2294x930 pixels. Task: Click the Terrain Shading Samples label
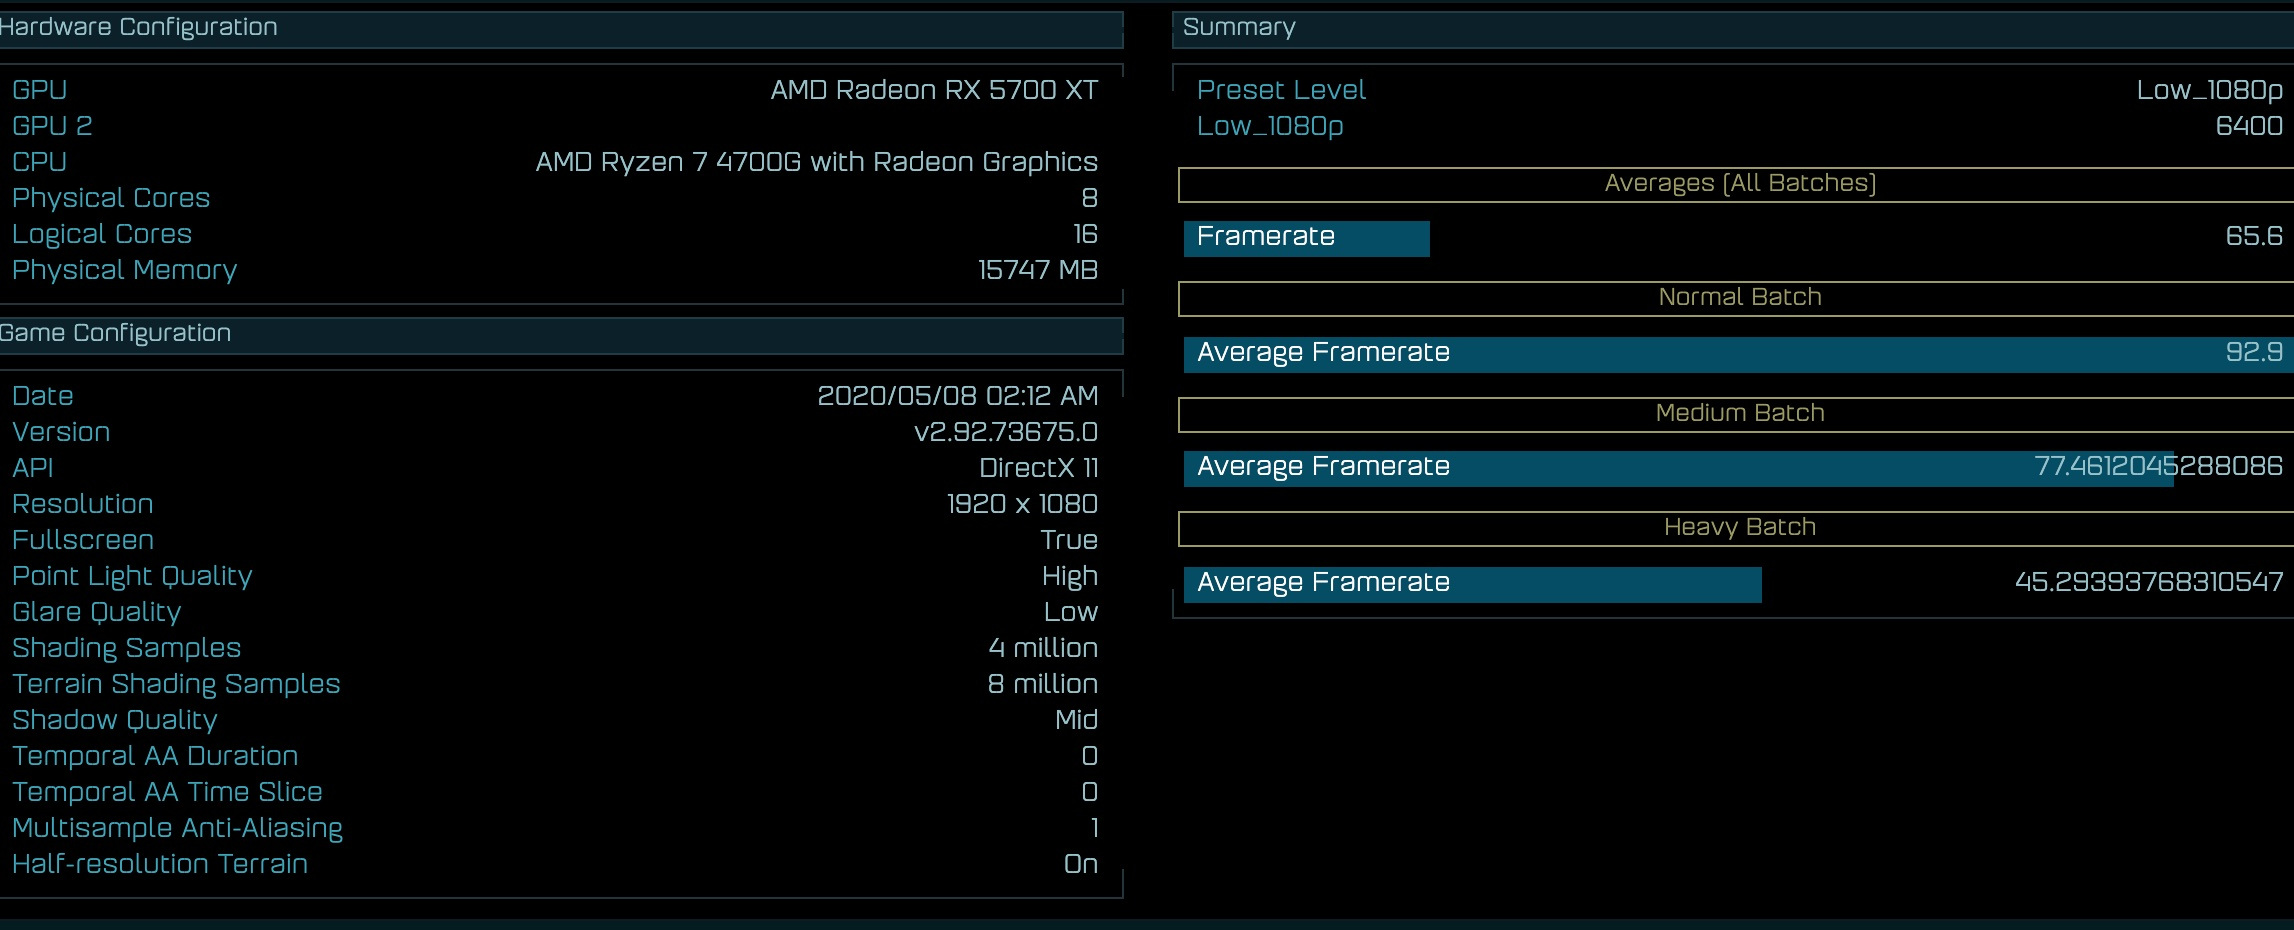[176, 684]
